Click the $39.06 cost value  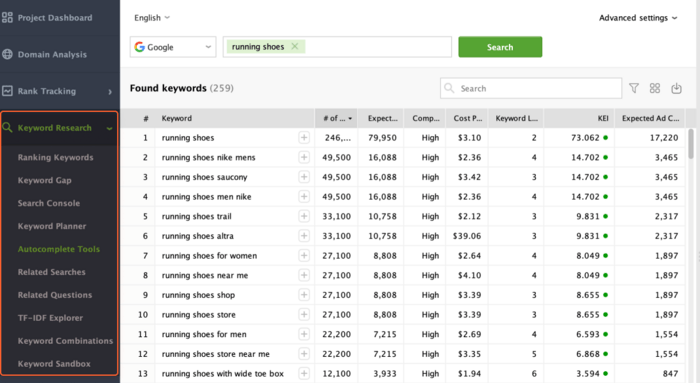pos(467,236)
